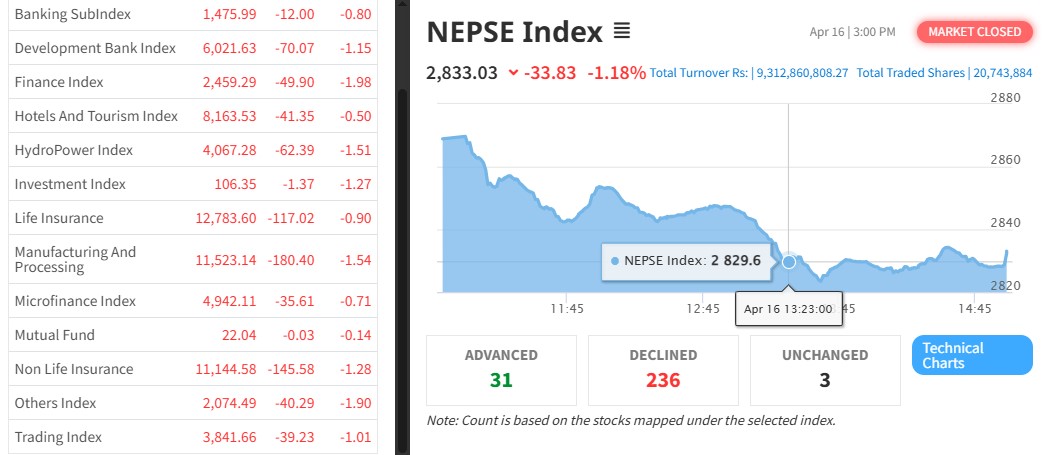The image size is (1046, 455).
Task: Click the sub-indices list vertical scrollbar
Action: (402, 250)
